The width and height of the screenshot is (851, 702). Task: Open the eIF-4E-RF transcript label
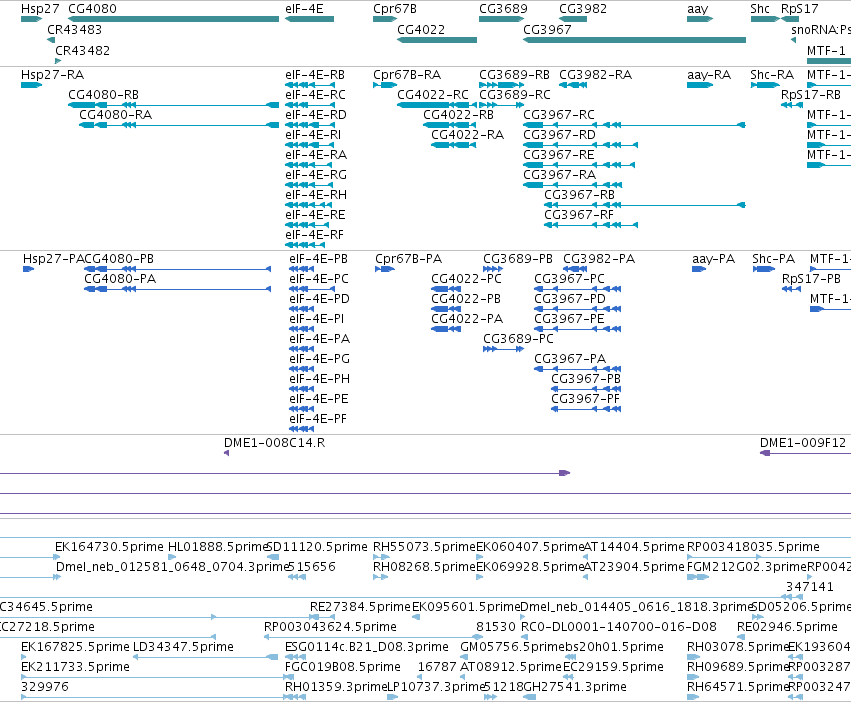tap(314, 235)
